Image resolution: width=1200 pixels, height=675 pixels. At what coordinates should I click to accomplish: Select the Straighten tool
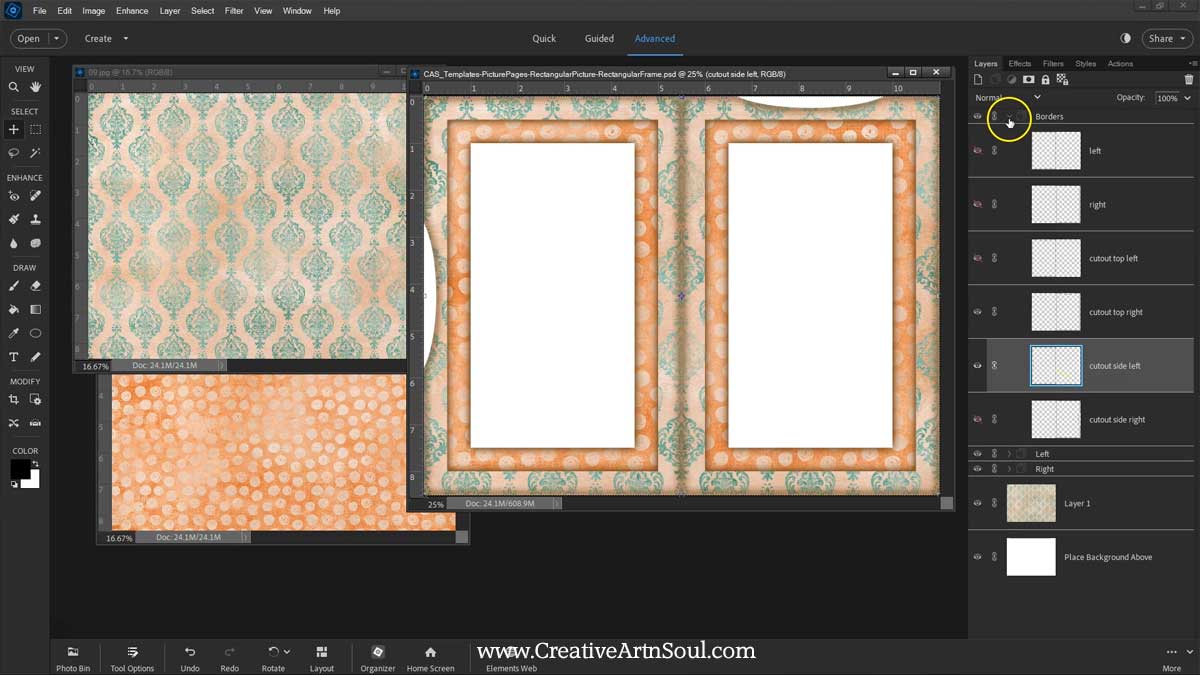36,423
